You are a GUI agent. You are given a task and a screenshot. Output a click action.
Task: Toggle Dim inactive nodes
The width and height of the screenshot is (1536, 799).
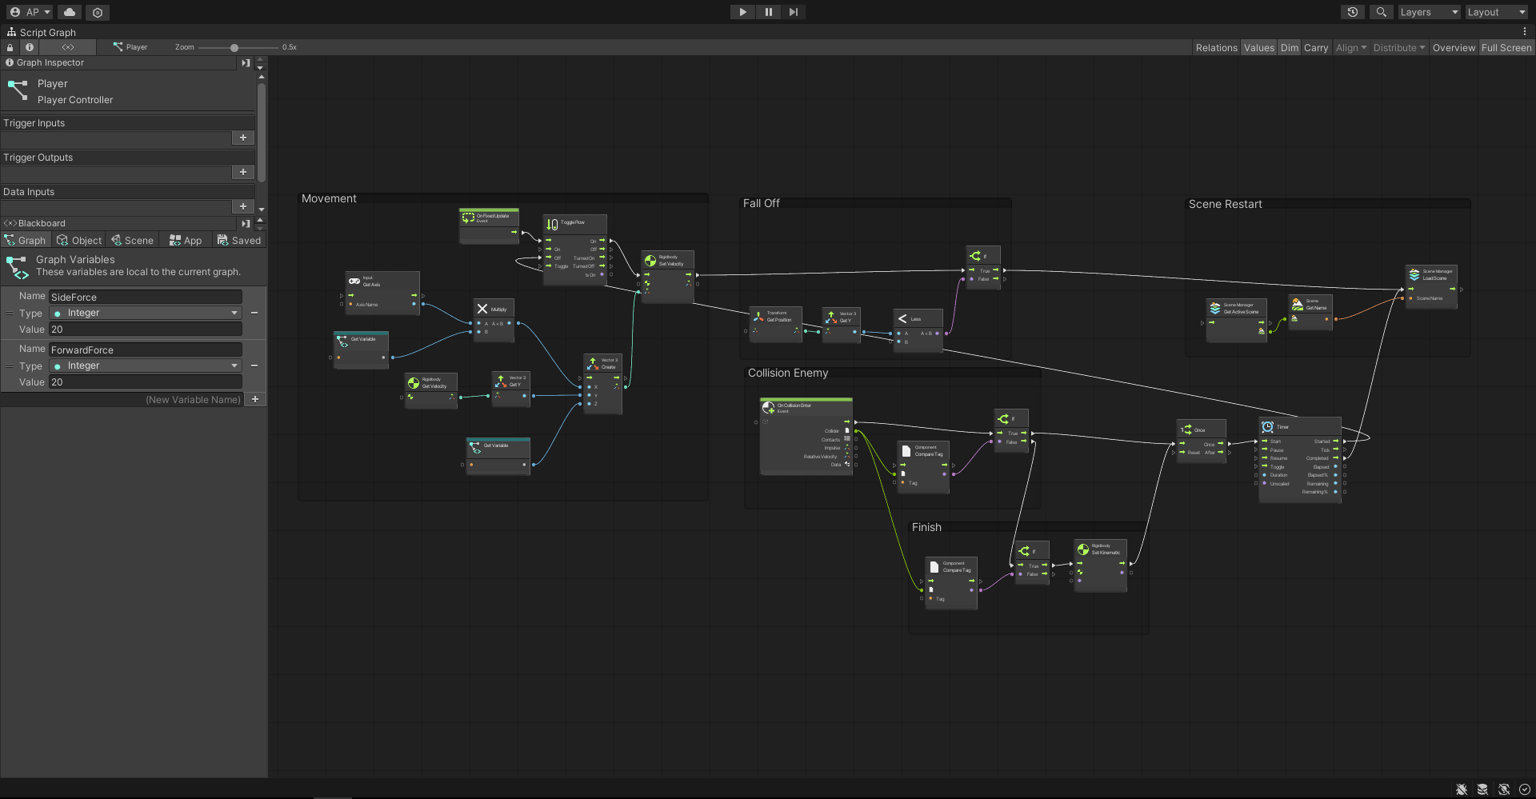click(x=1289, y=47)
